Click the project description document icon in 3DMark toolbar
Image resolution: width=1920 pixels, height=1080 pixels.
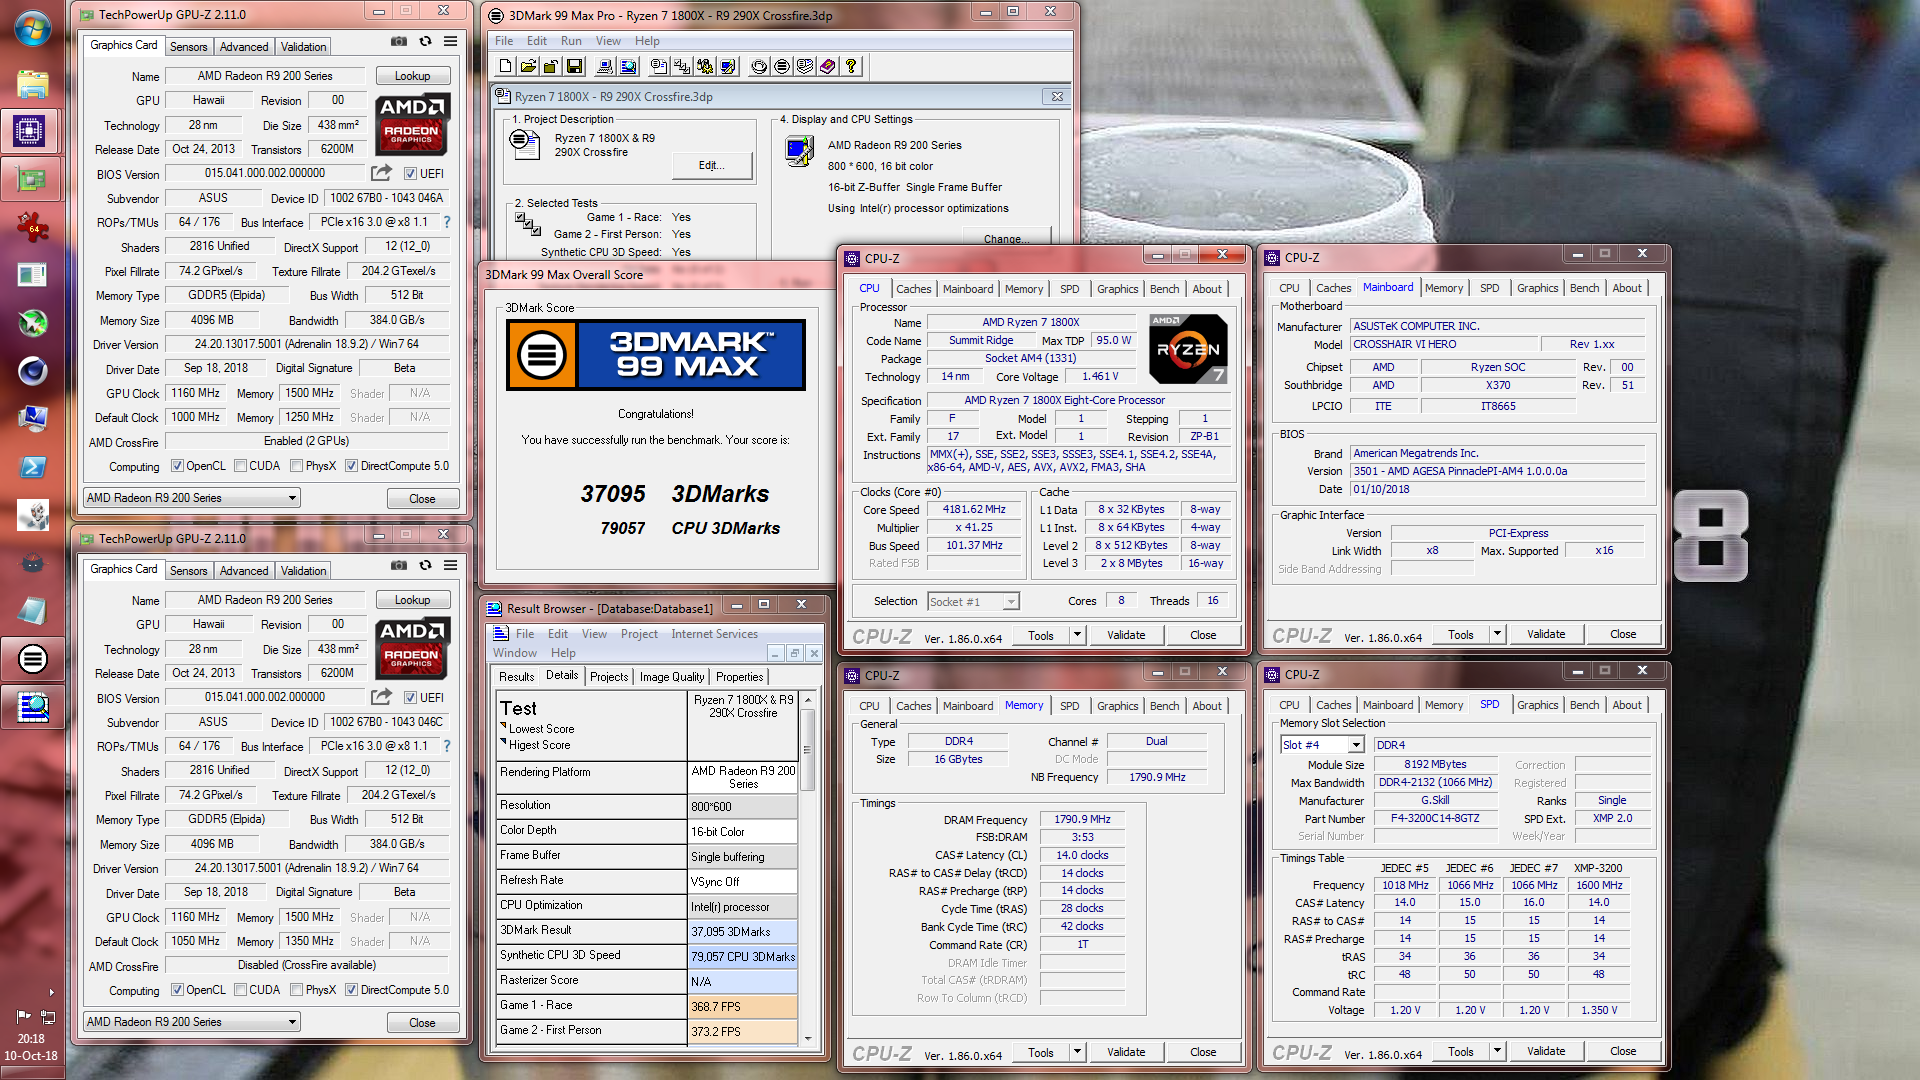point(659,66)
